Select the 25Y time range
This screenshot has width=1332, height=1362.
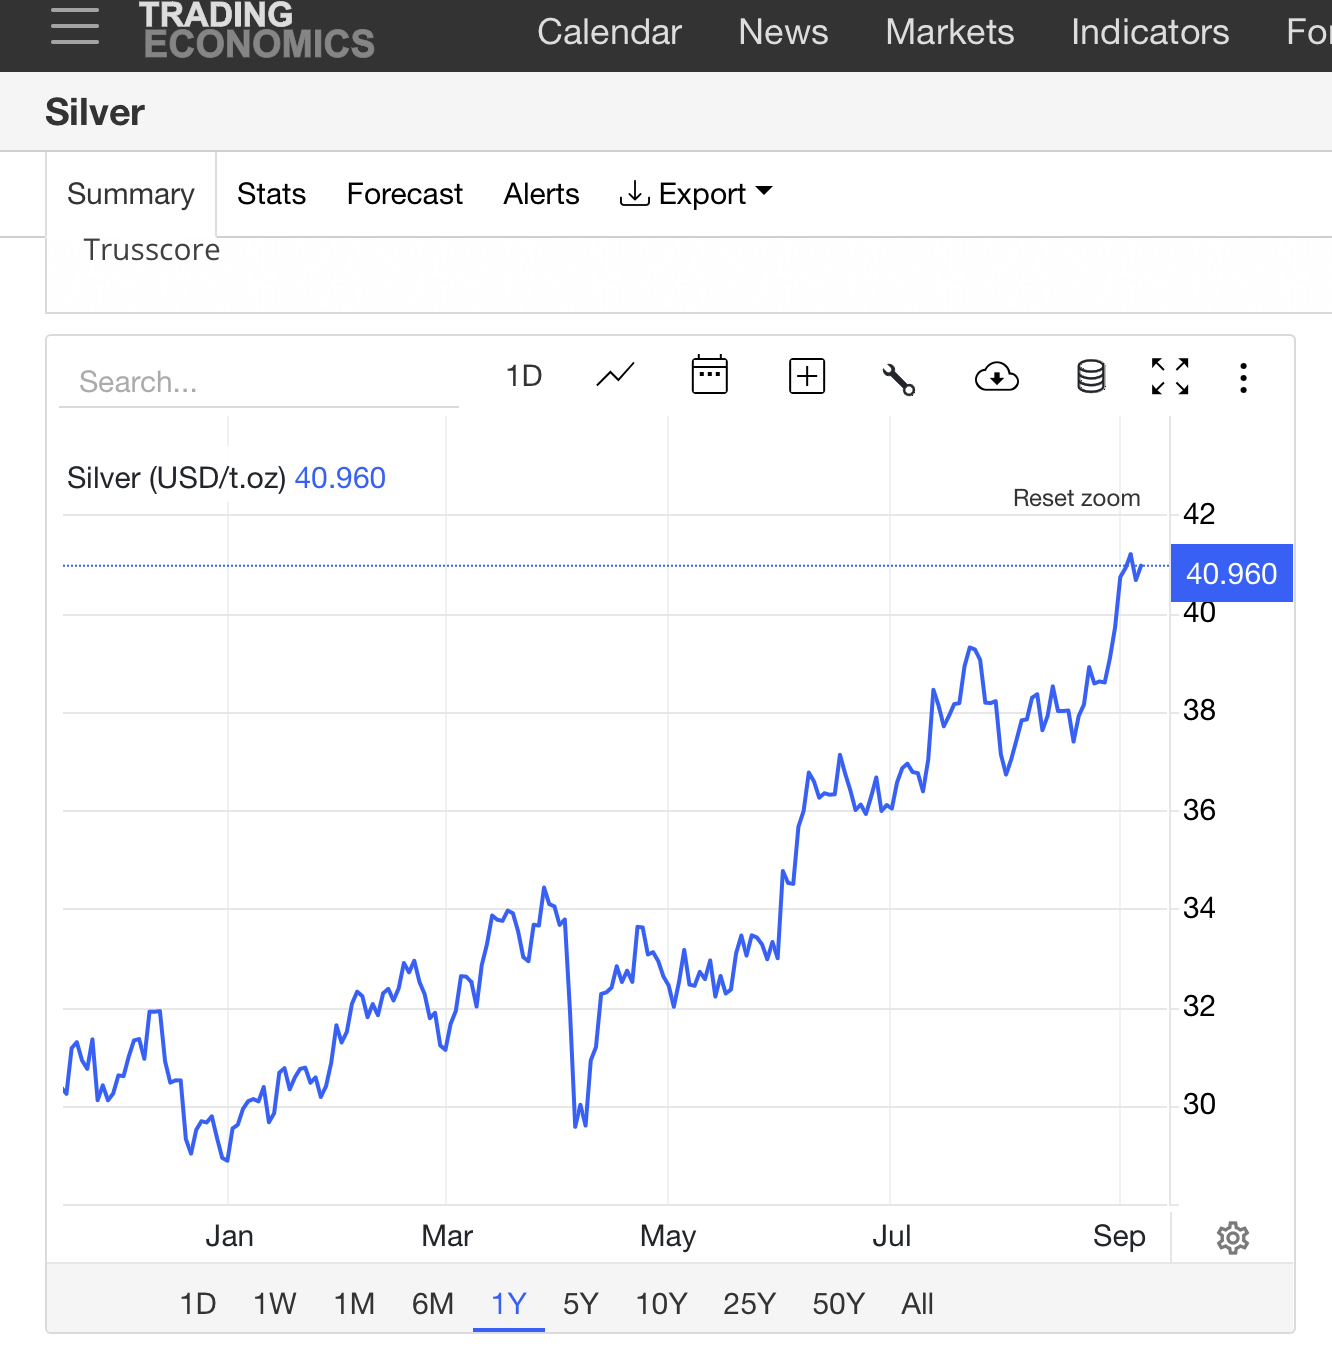749,1304
